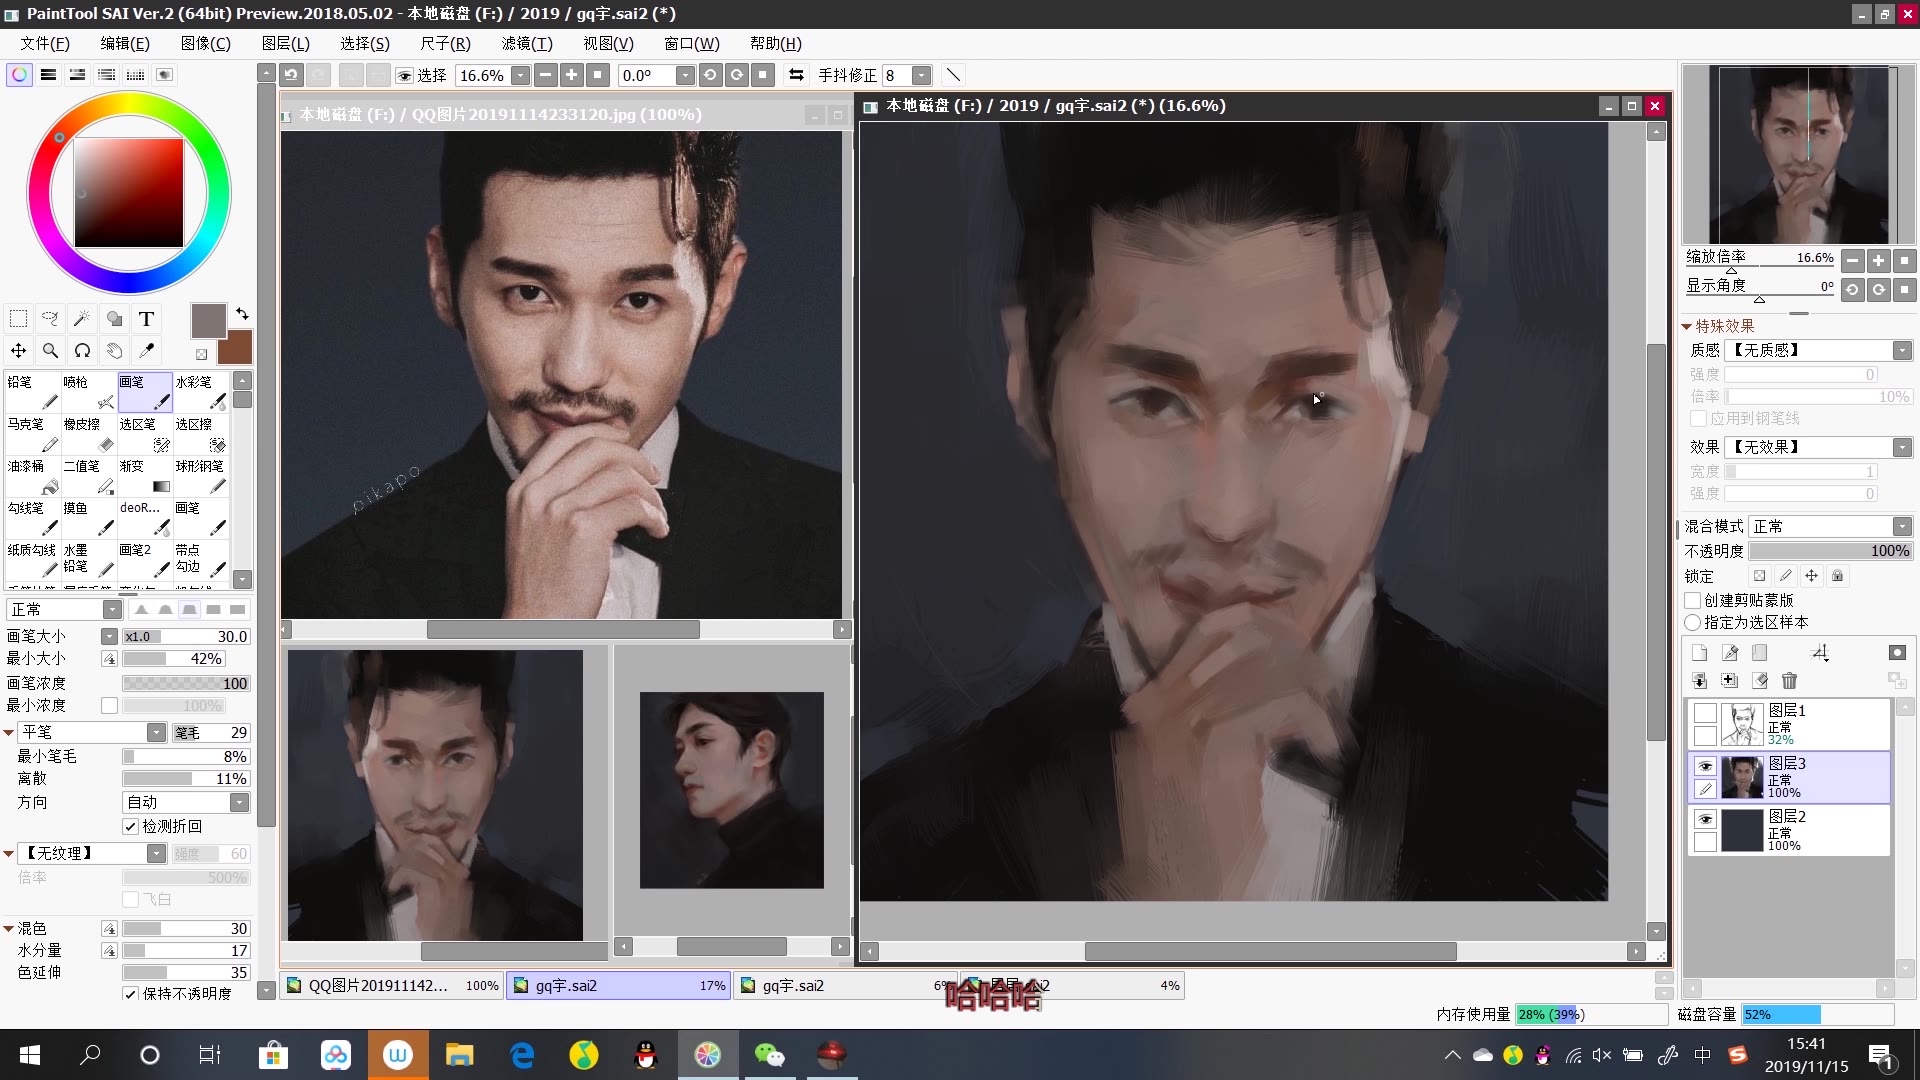Click the transparent color icon

pos(201,354)
